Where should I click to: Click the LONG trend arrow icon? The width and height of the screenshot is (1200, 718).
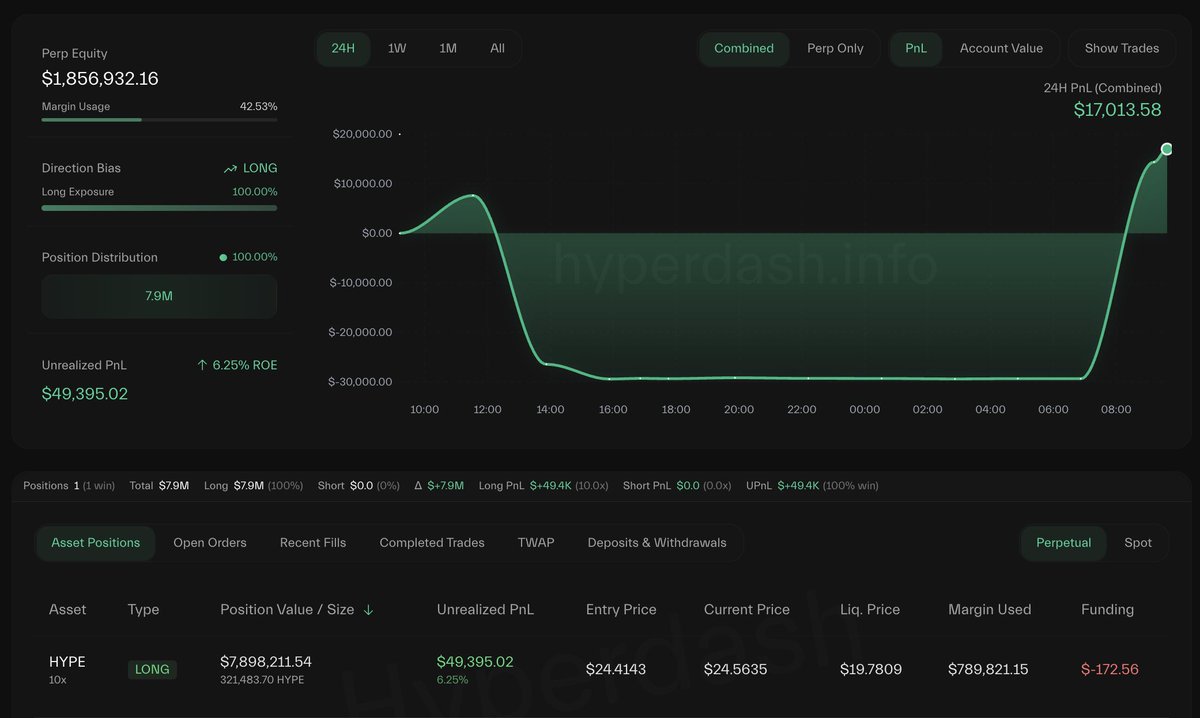pyautogui.click(x=230, y=169)
